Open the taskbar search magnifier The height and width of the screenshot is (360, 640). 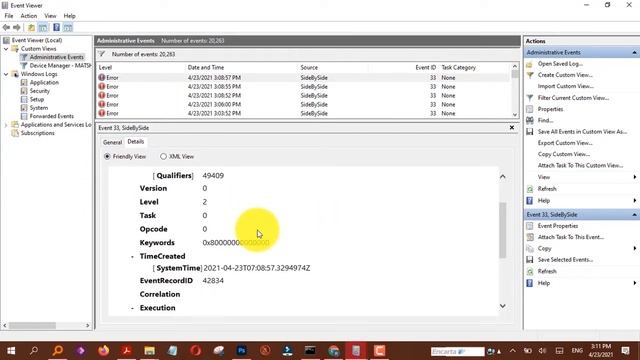coord(34,351)
